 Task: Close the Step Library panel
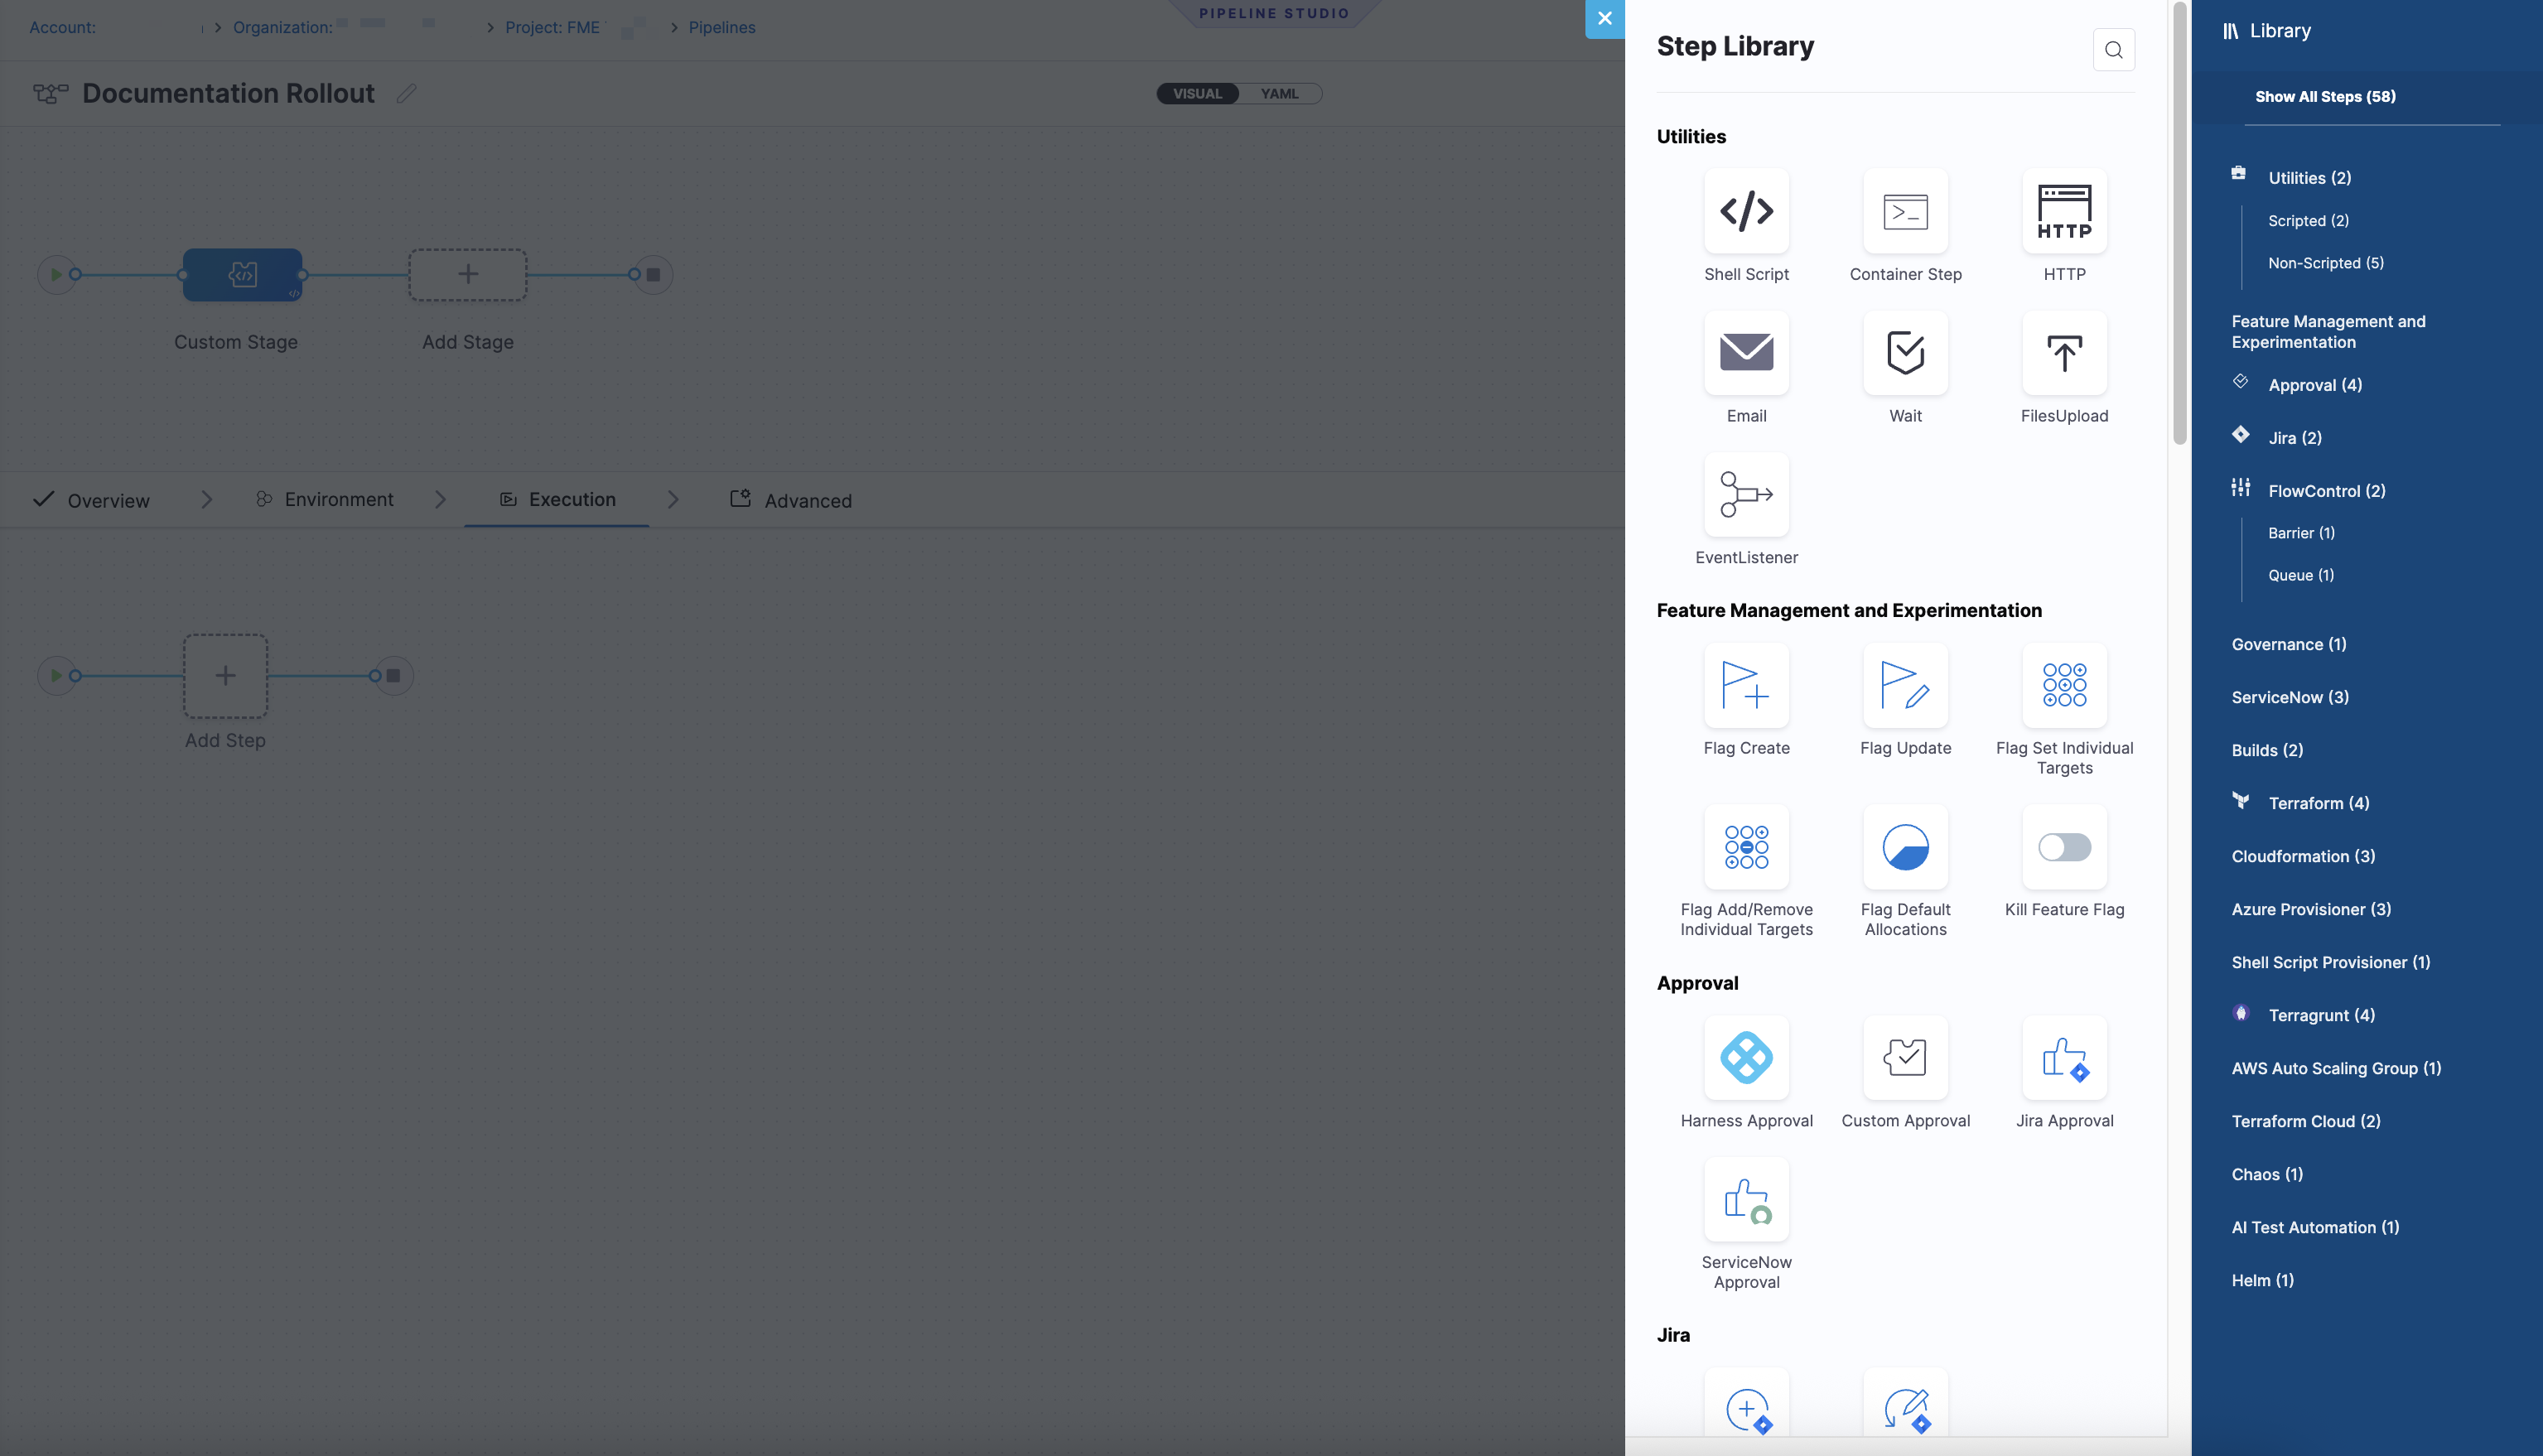tap(1604, 19)
